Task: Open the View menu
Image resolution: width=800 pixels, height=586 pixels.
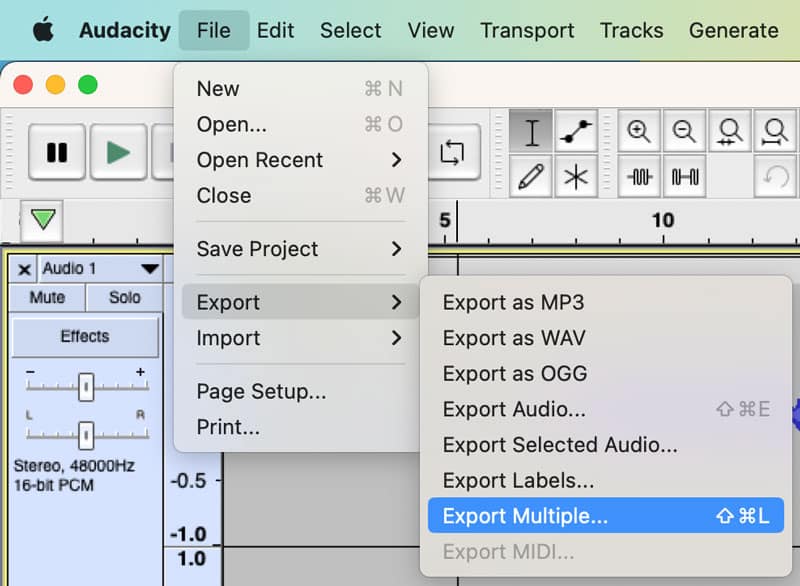Action: 431,30
